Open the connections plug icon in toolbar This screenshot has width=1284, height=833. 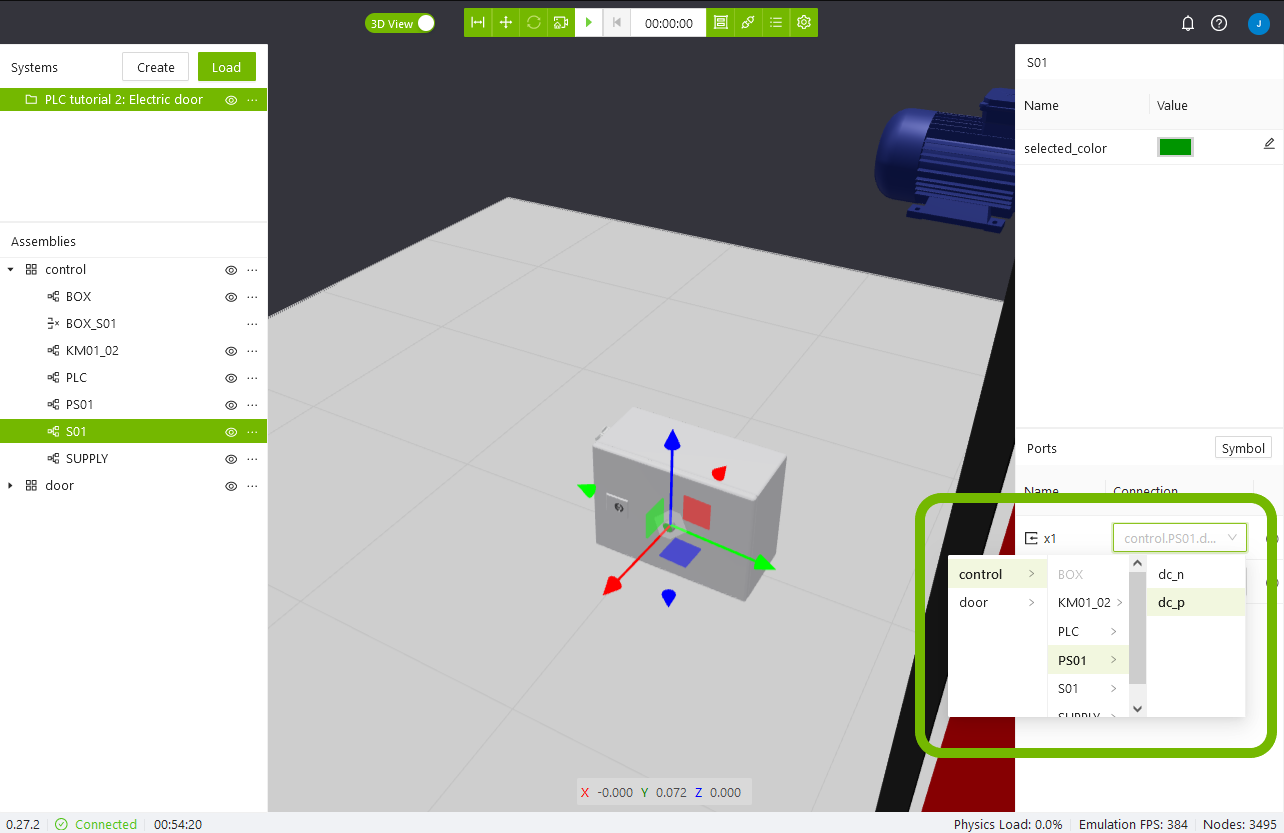tap(748, 23)
